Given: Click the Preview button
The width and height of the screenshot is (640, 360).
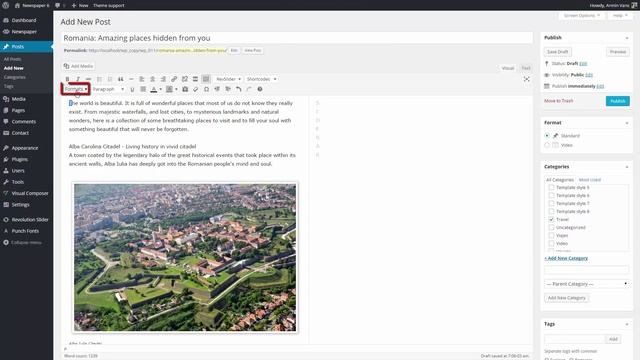Looking at the screenshot, I should (618, 52).
